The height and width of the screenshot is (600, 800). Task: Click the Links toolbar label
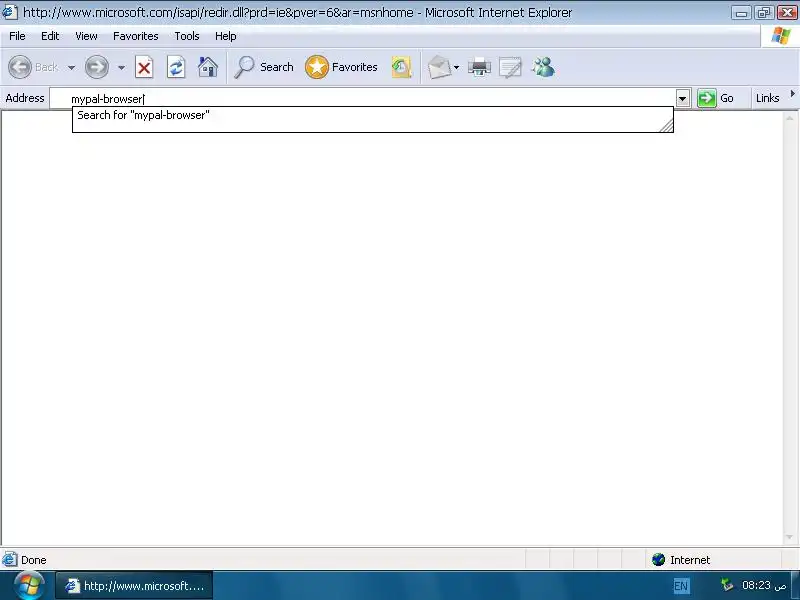[767, 98]
